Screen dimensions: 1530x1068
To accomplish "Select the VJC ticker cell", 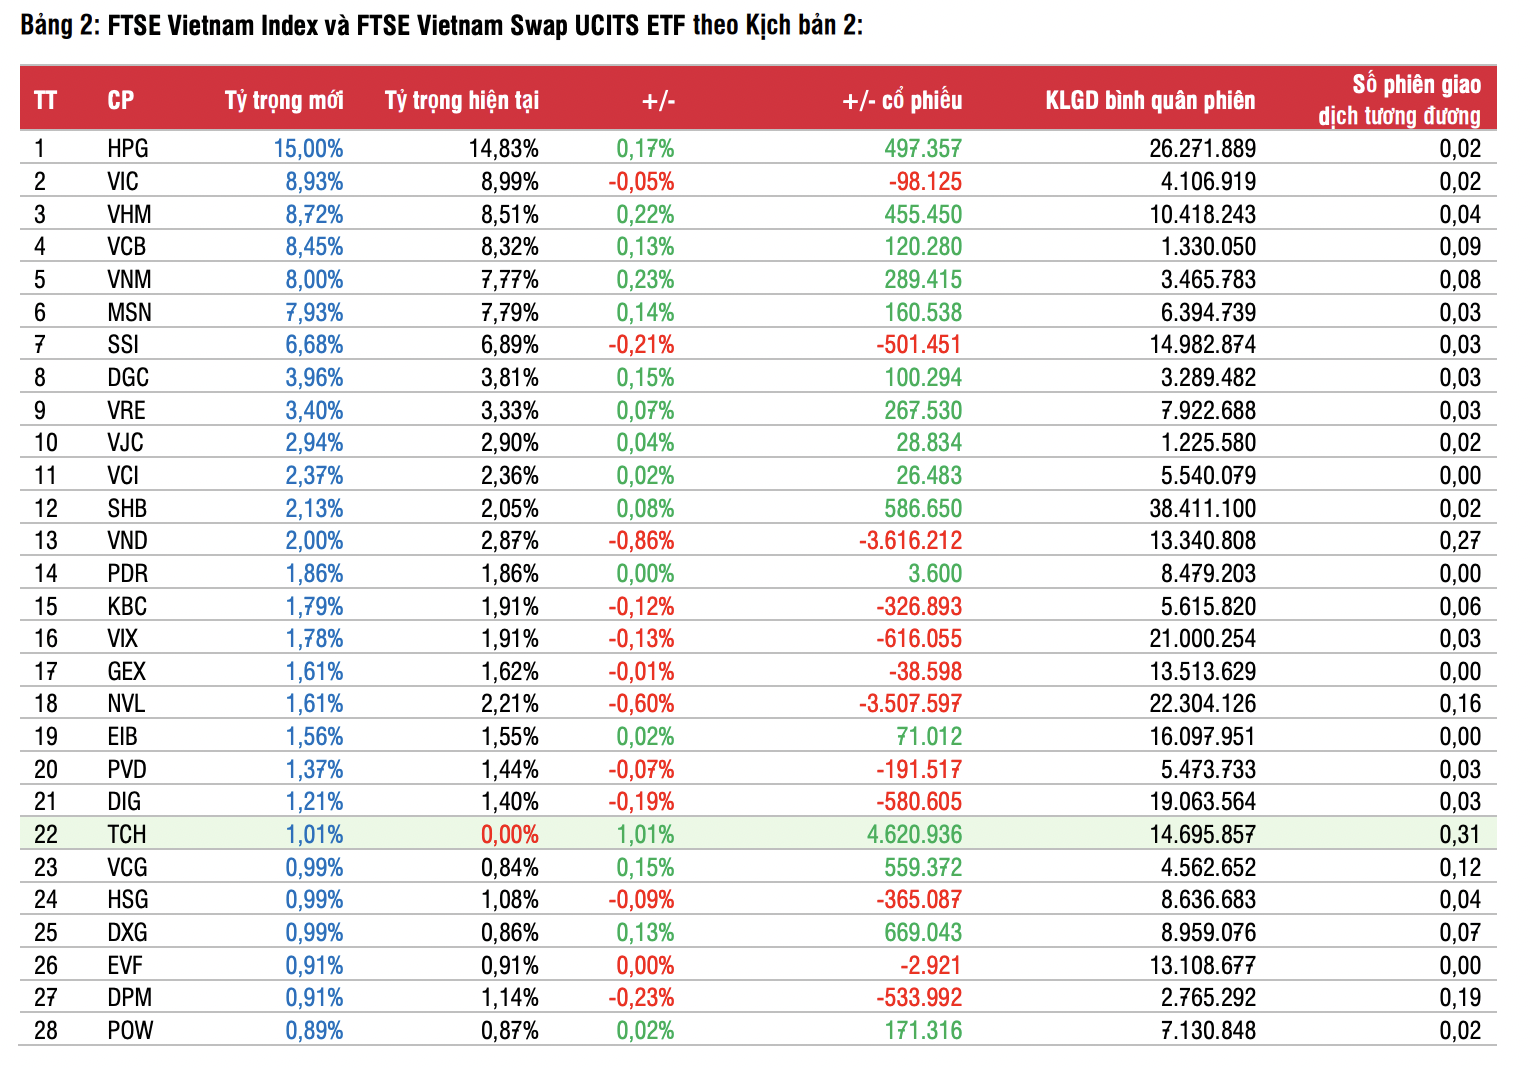I will [126, 442].
